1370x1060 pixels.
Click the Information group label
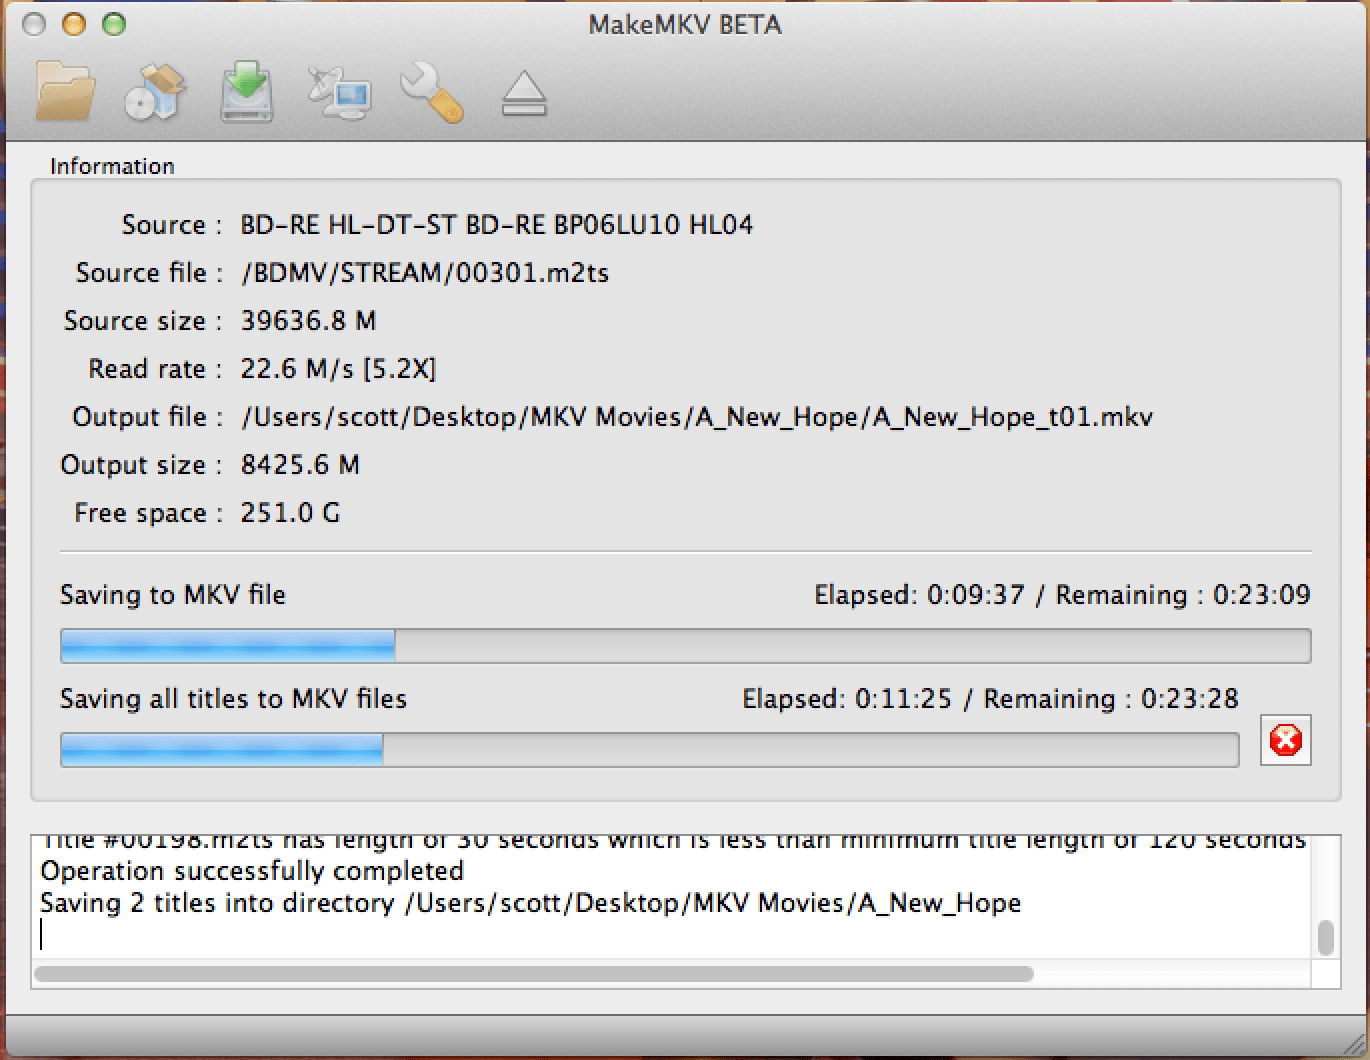coord(112,166)
